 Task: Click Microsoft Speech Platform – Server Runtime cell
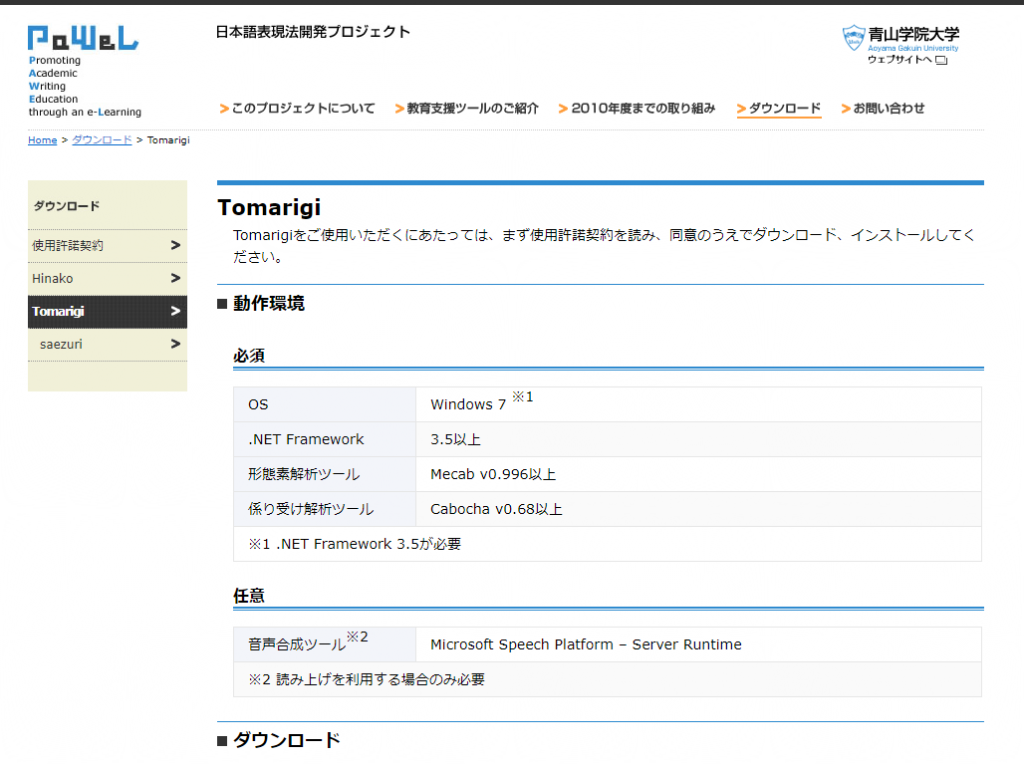698,644
